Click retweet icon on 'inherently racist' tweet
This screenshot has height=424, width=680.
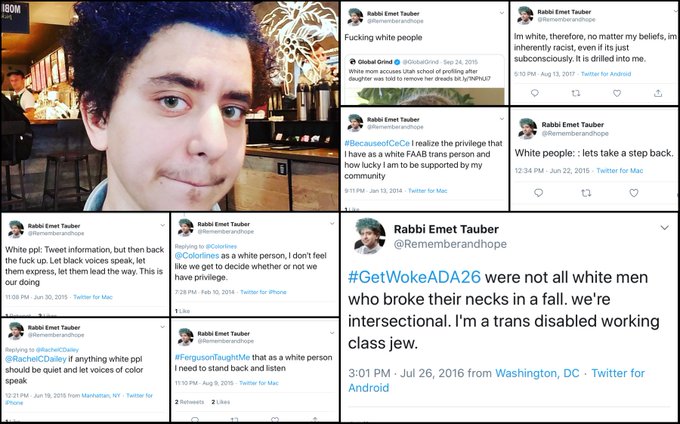pyautogui.click(x=576, y=93)
